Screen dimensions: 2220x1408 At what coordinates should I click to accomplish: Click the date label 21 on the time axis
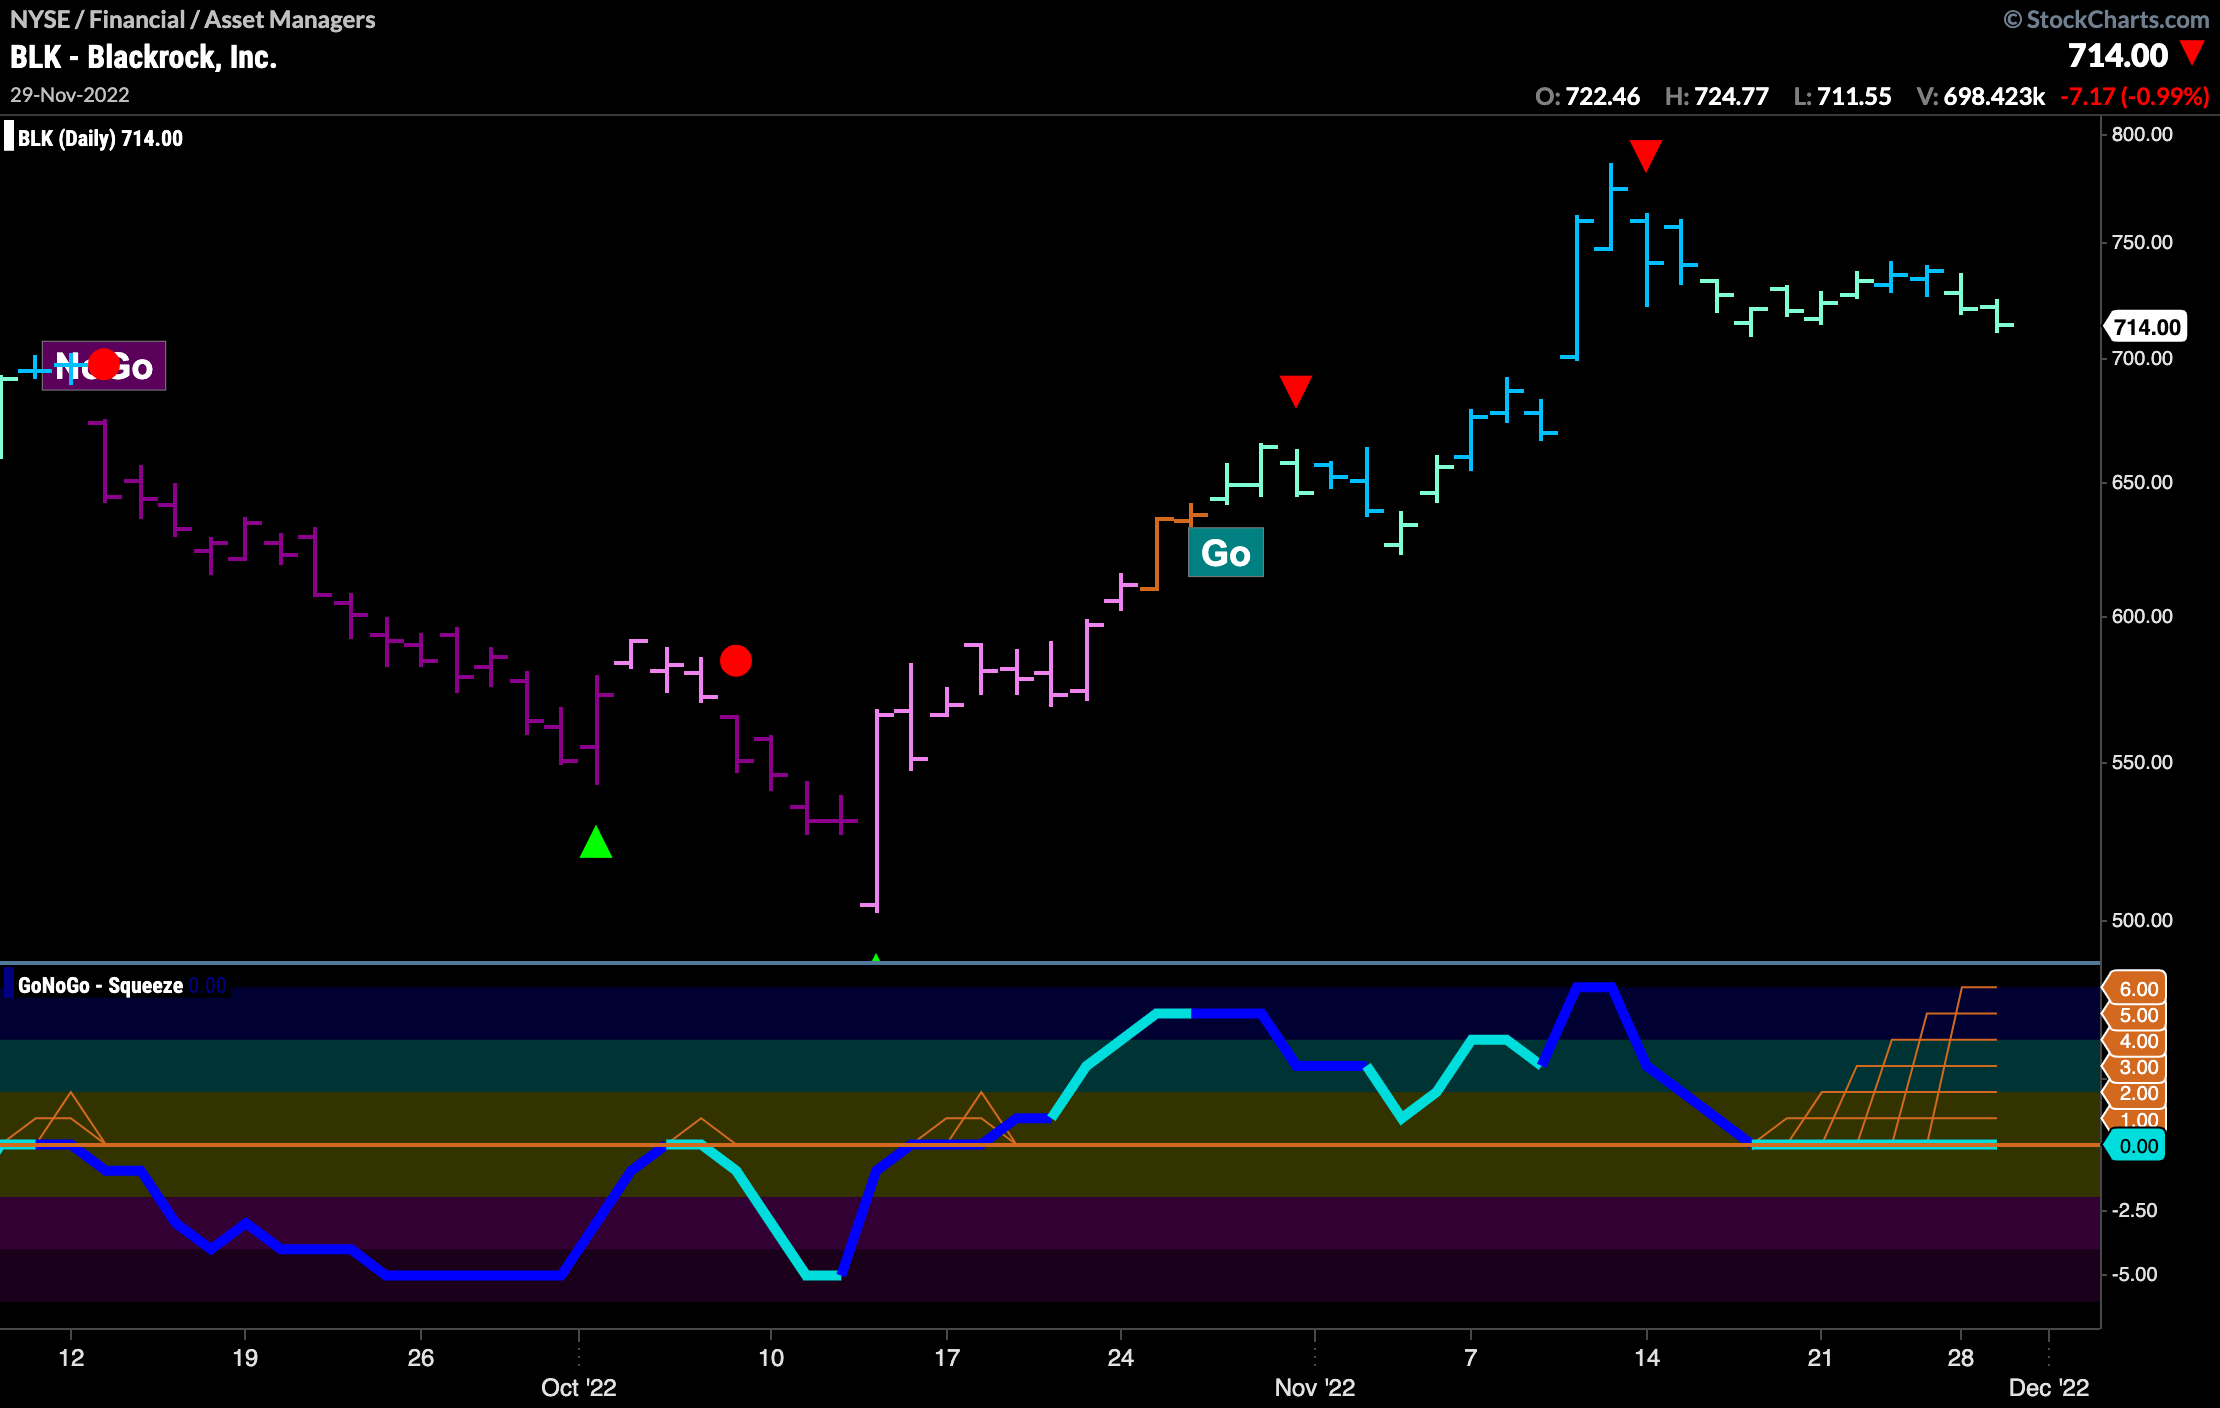point(1821,1357)
